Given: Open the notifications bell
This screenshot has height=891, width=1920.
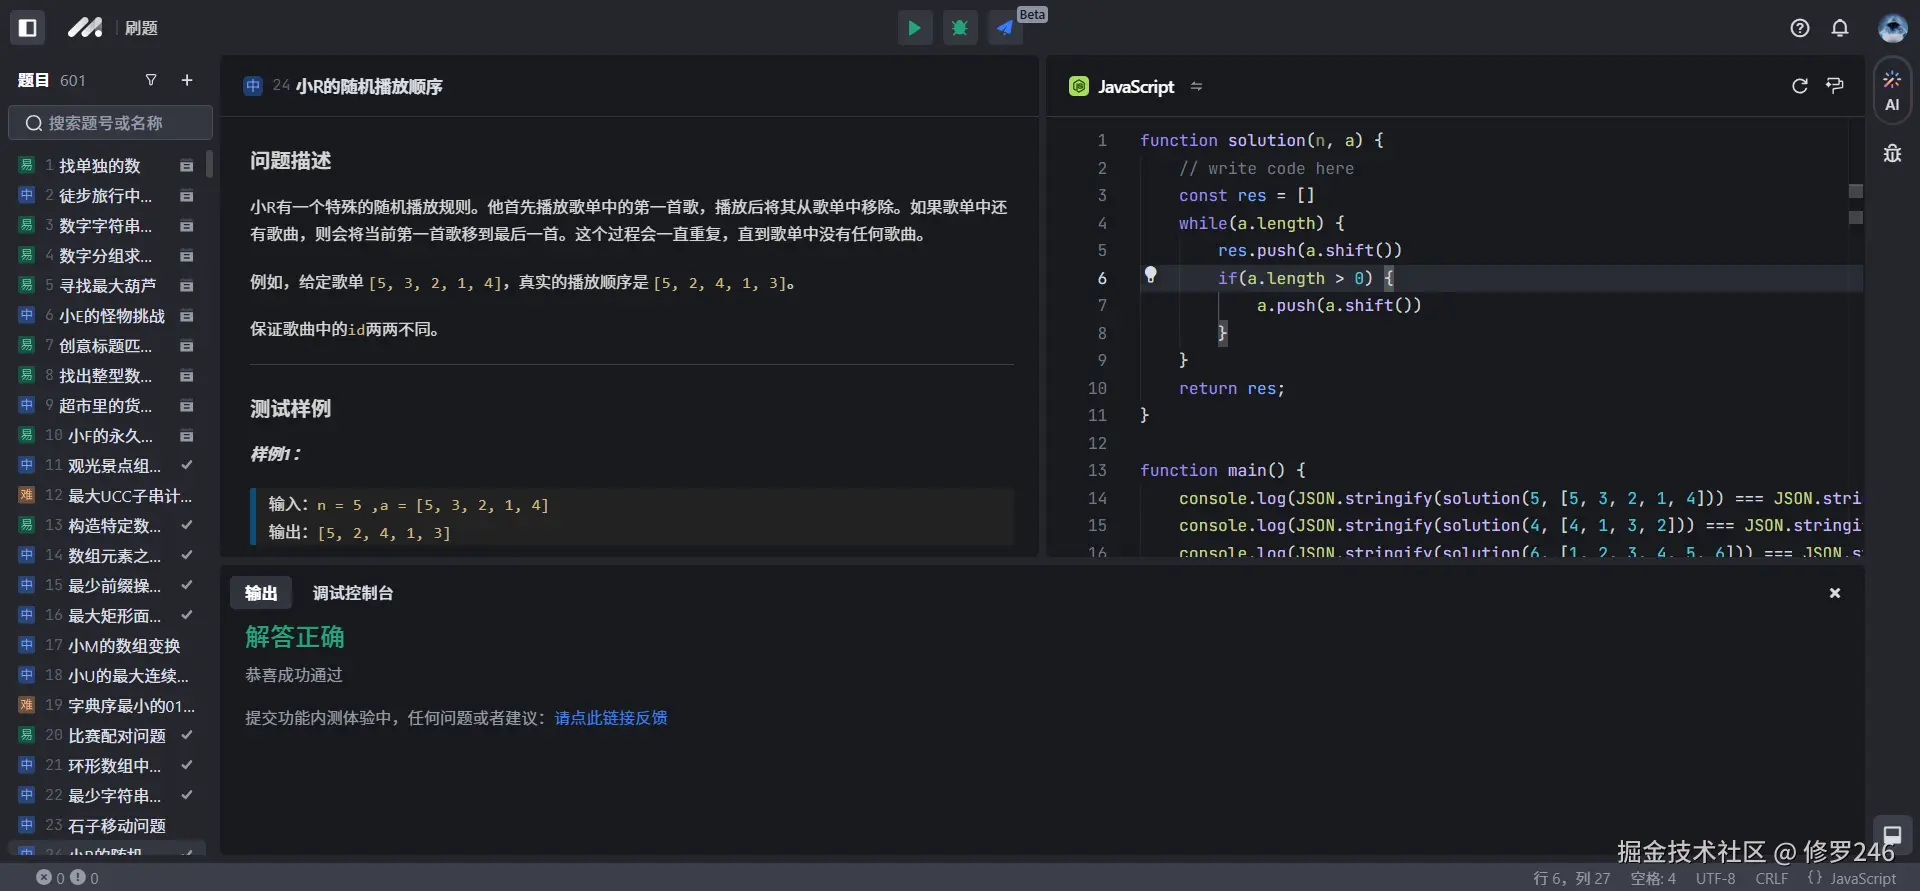Looking at the screenshot, I should [x=1839, y=28].
